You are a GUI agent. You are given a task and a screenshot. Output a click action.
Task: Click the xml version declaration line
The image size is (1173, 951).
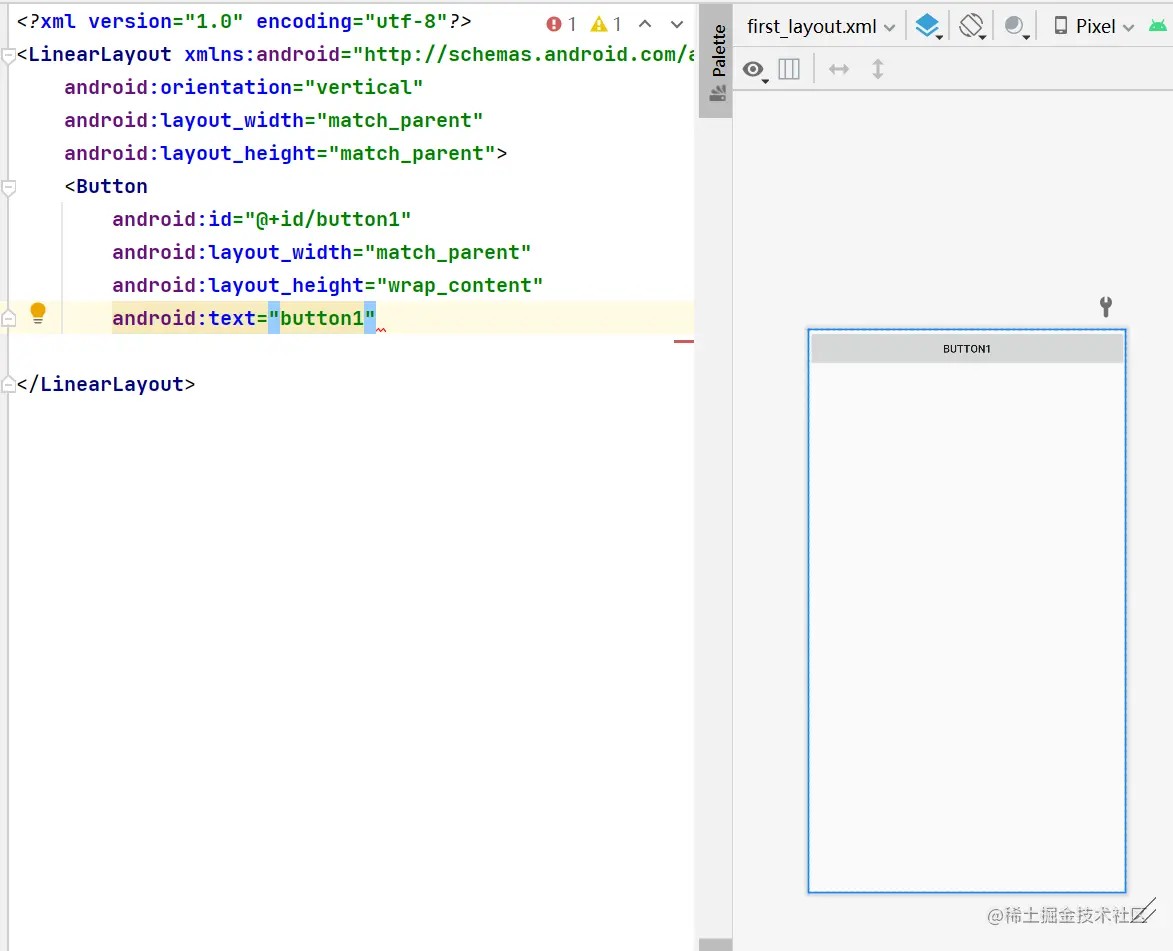[244, 22]
